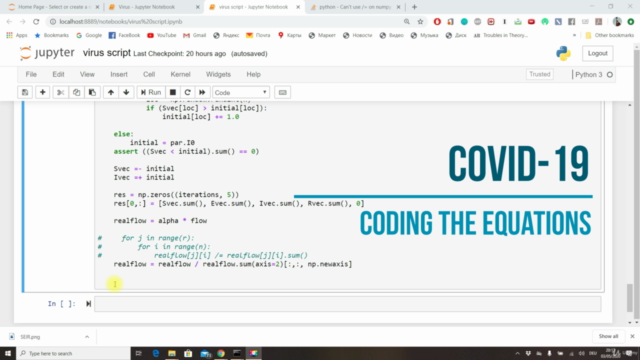Open the Insert menu
This screenshot has height=360, width=640.
coord(119,74)
